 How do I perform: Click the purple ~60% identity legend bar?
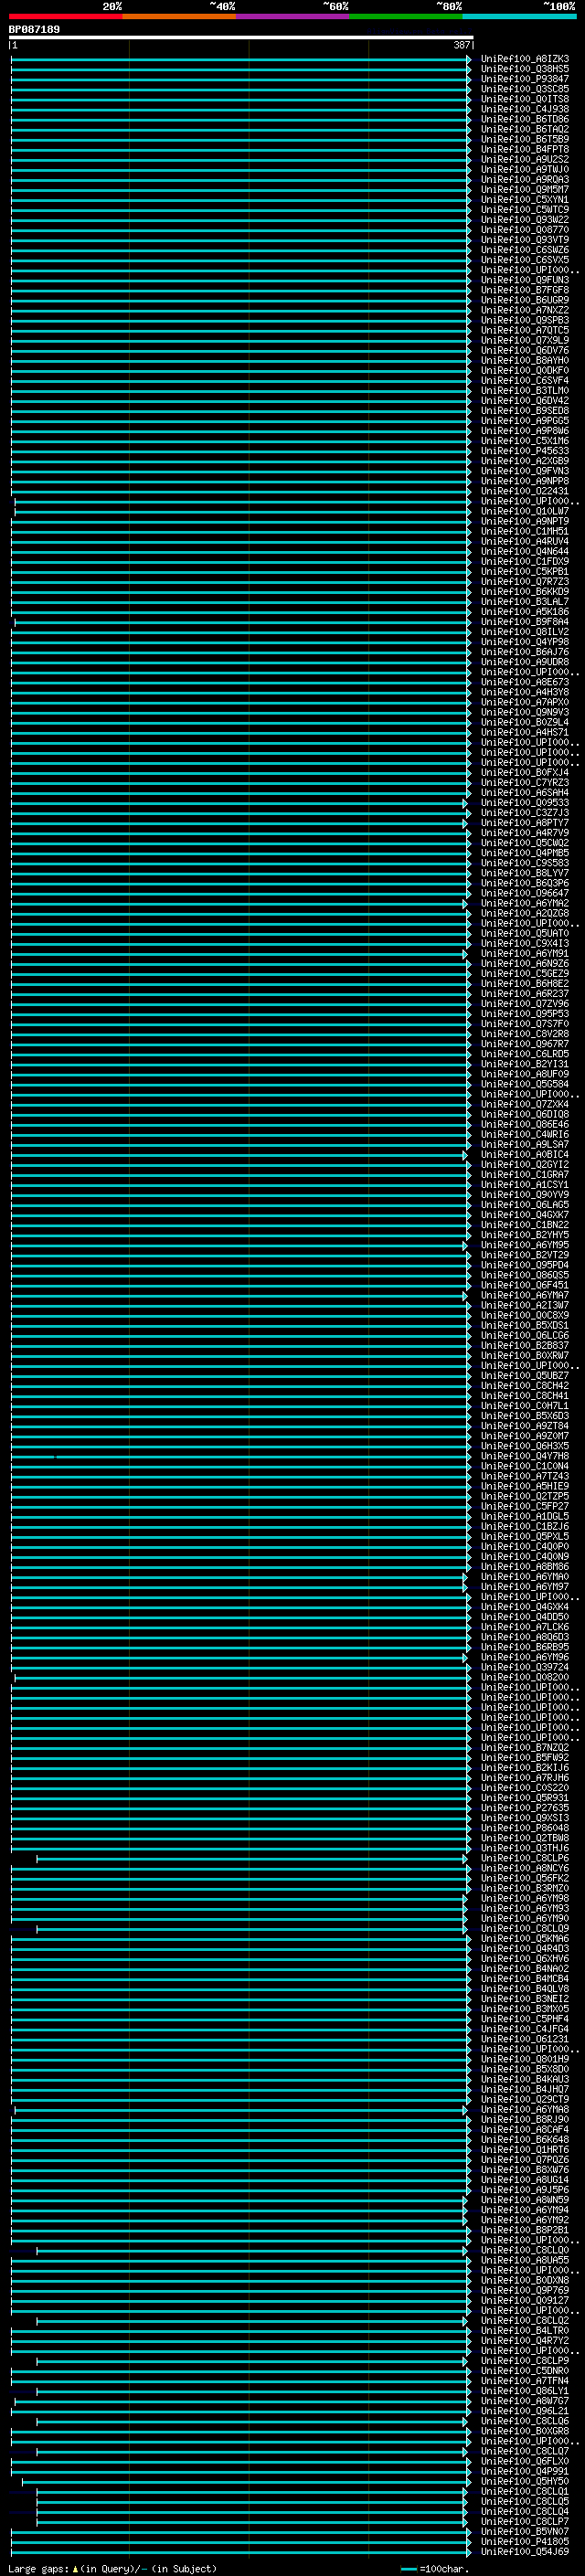[x=293, y=16]
